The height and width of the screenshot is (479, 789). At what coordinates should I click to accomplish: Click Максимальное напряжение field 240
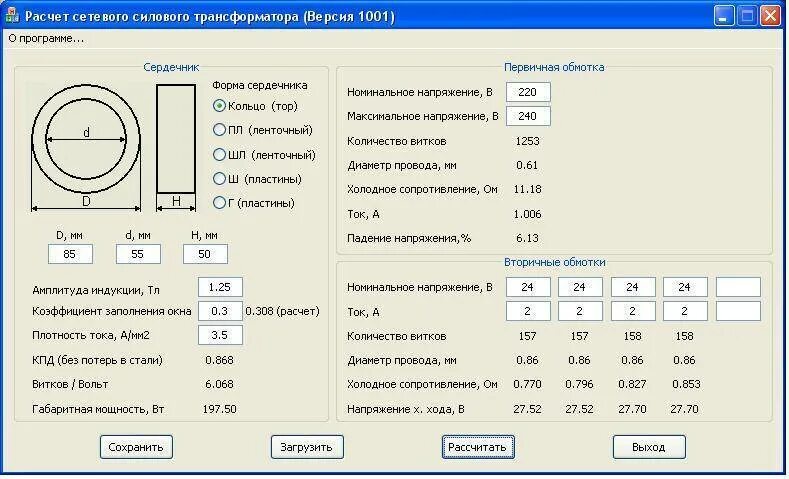tap(528, 116)
